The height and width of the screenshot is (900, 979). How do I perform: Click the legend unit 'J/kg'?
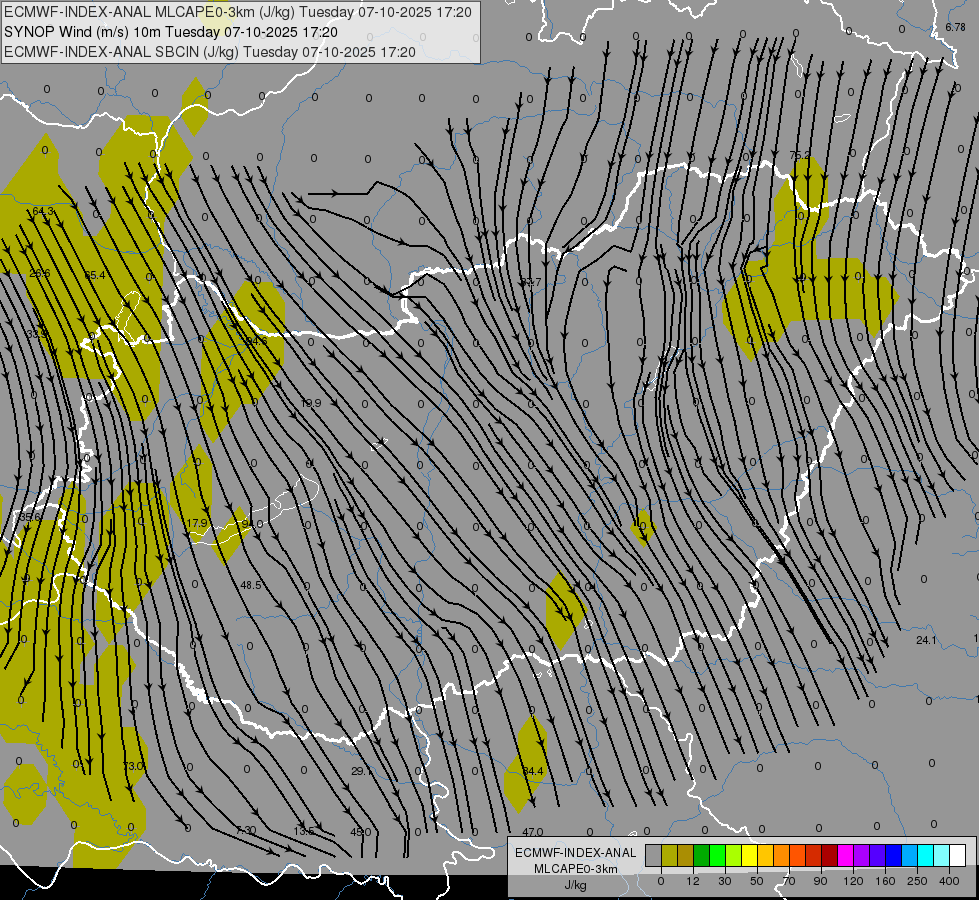tap(576, 885)
